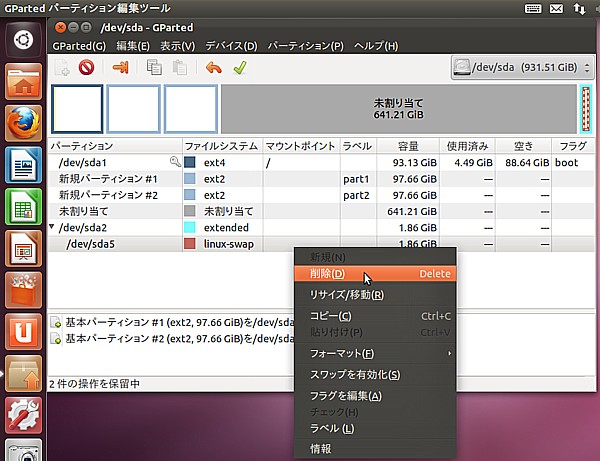The width and height of the screenshot is (600, 461).
Task: Click the extended partition block at disk map end
Action: click(586, 109)
